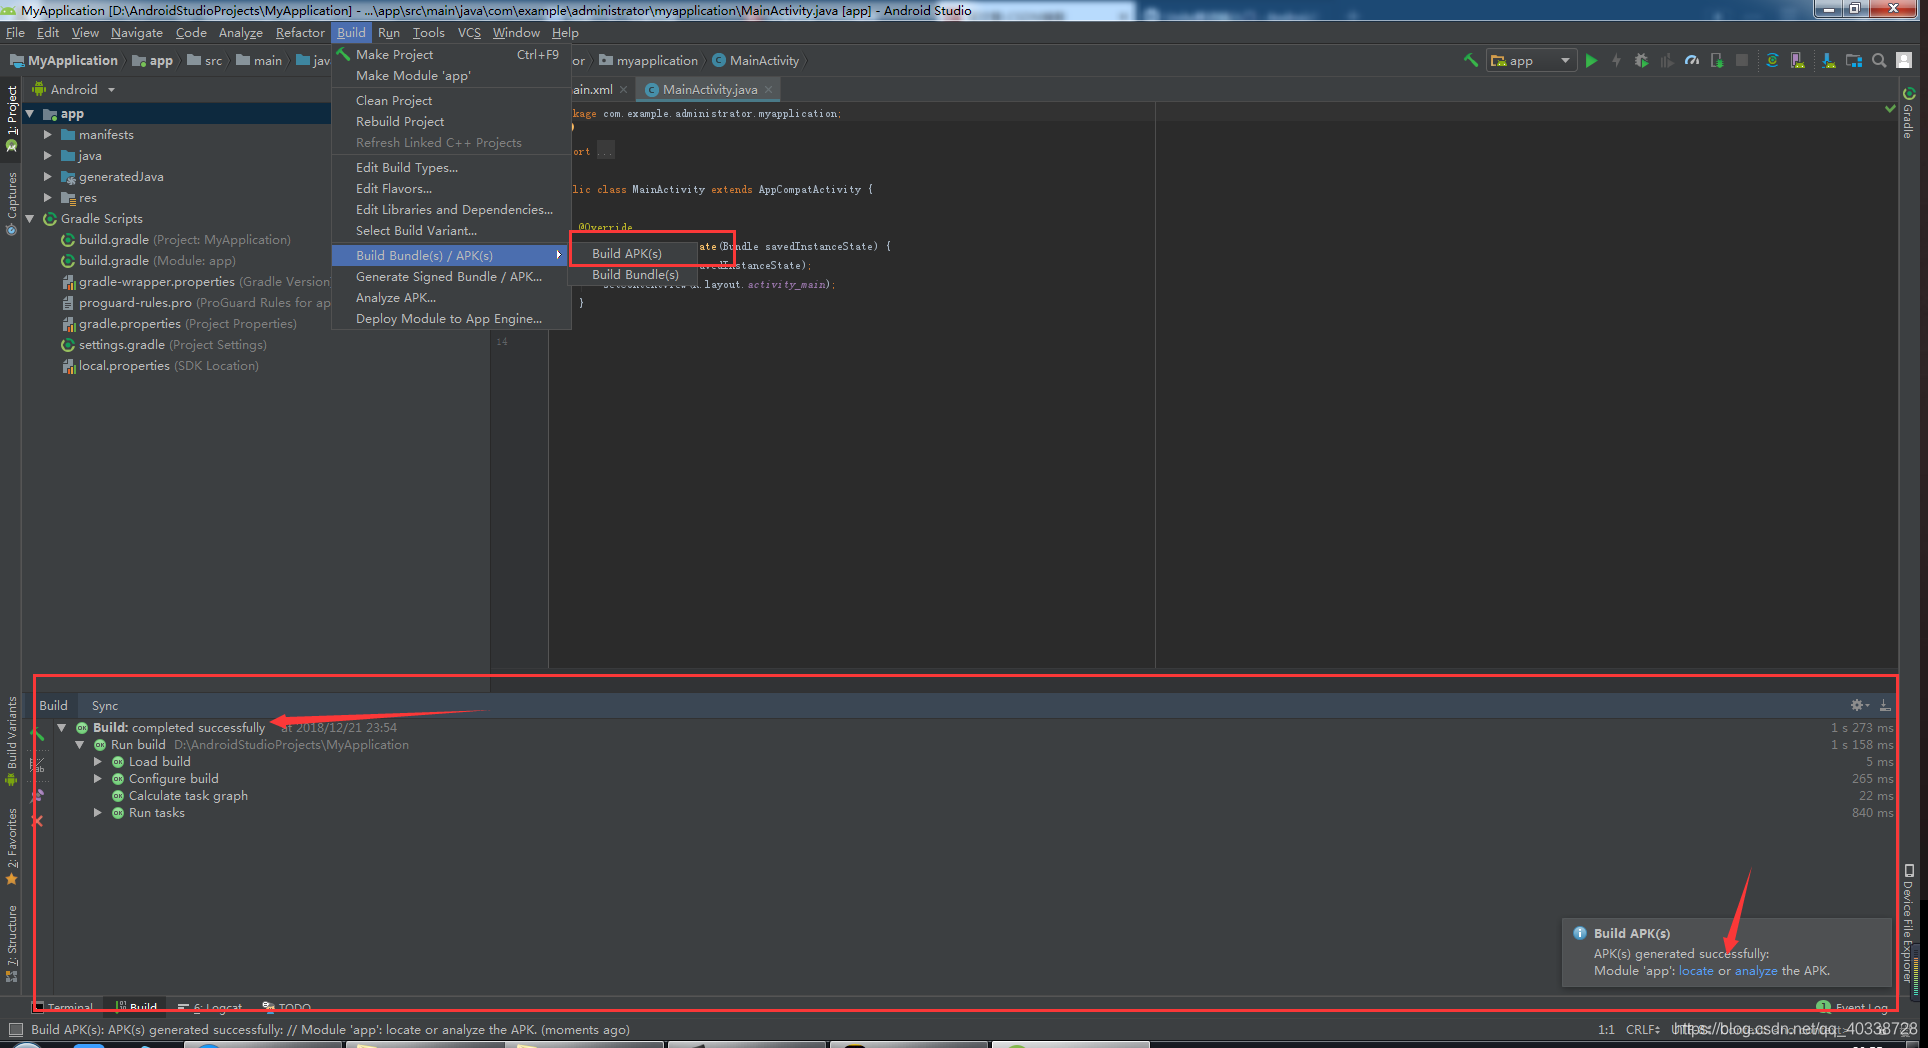
Task: Attach debugger to Android process icon
Action: pyautogui.click(x=1716, y=61)
